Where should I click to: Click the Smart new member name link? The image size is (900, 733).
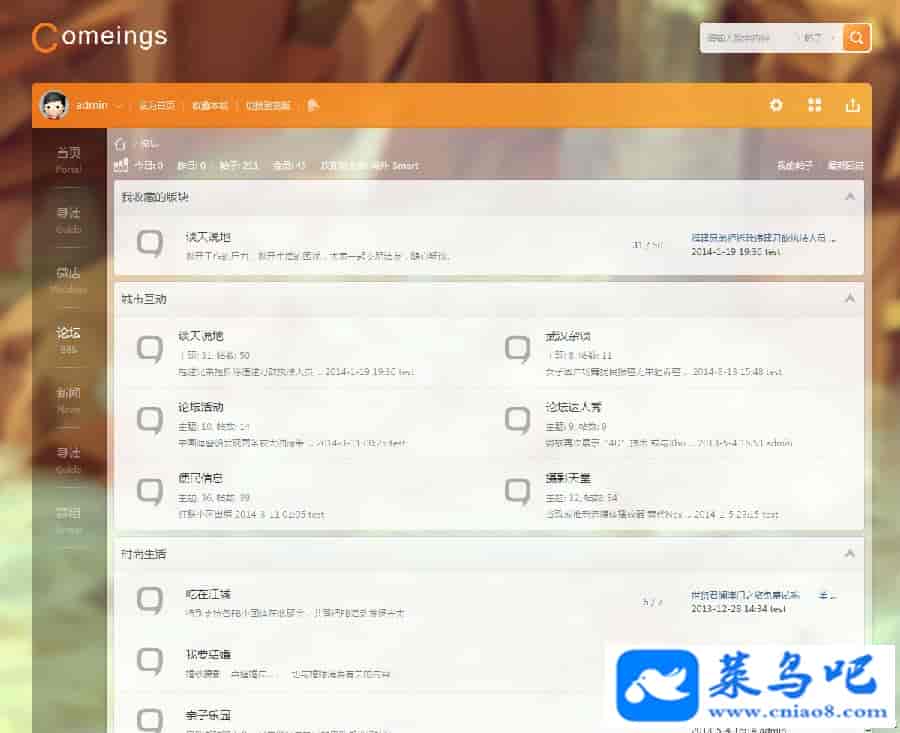(406, 165)
